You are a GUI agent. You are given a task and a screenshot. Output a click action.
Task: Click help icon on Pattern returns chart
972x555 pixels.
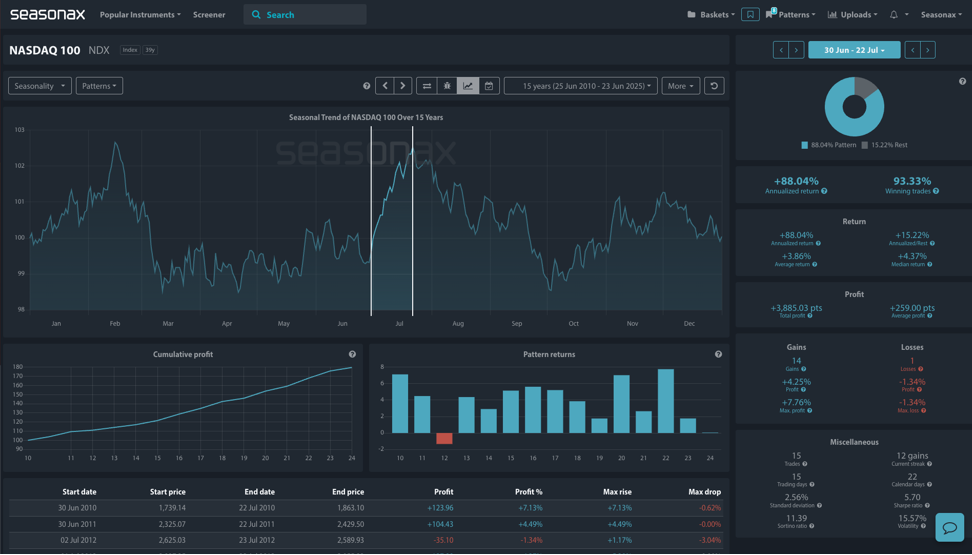pyautogui.click(x=718, y=354)
